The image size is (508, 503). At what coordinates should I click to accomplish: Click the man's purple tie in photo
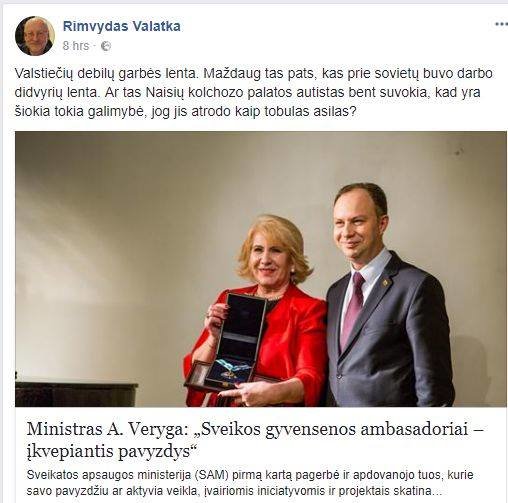pyautogui.click(x=353, y=309)
